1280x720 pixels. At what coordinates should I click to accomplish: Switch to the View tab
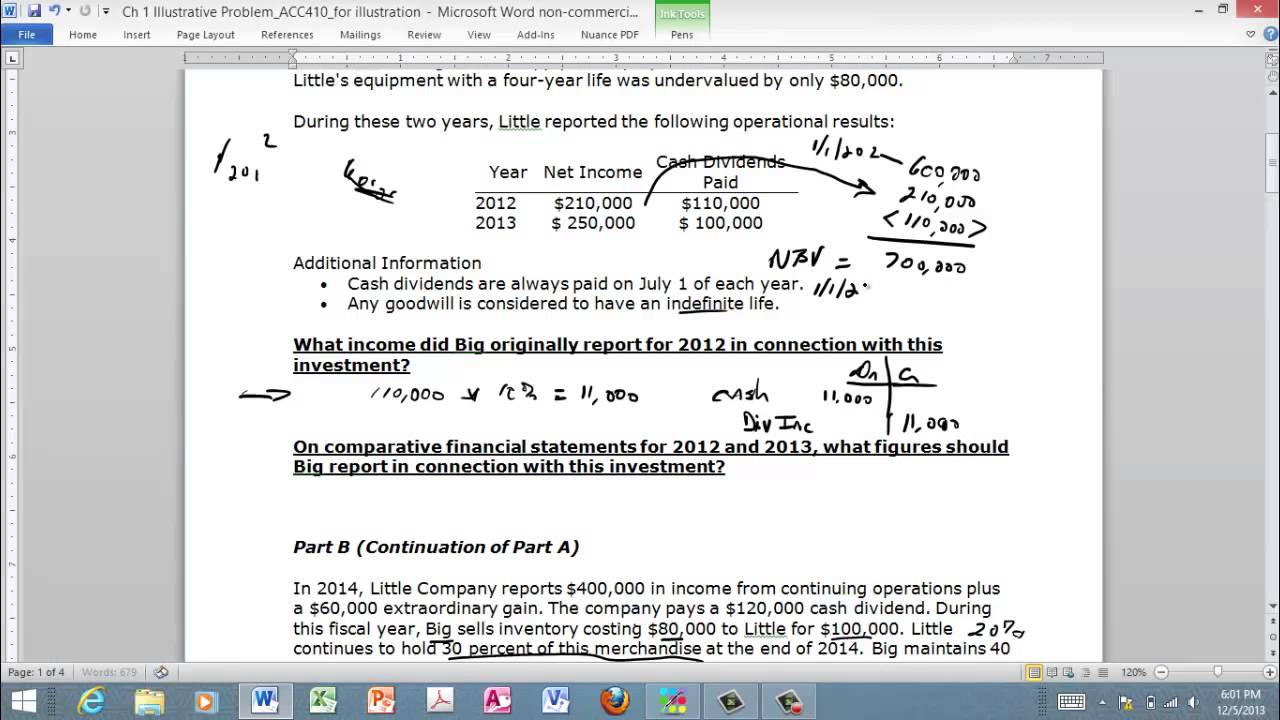point(479,34)
